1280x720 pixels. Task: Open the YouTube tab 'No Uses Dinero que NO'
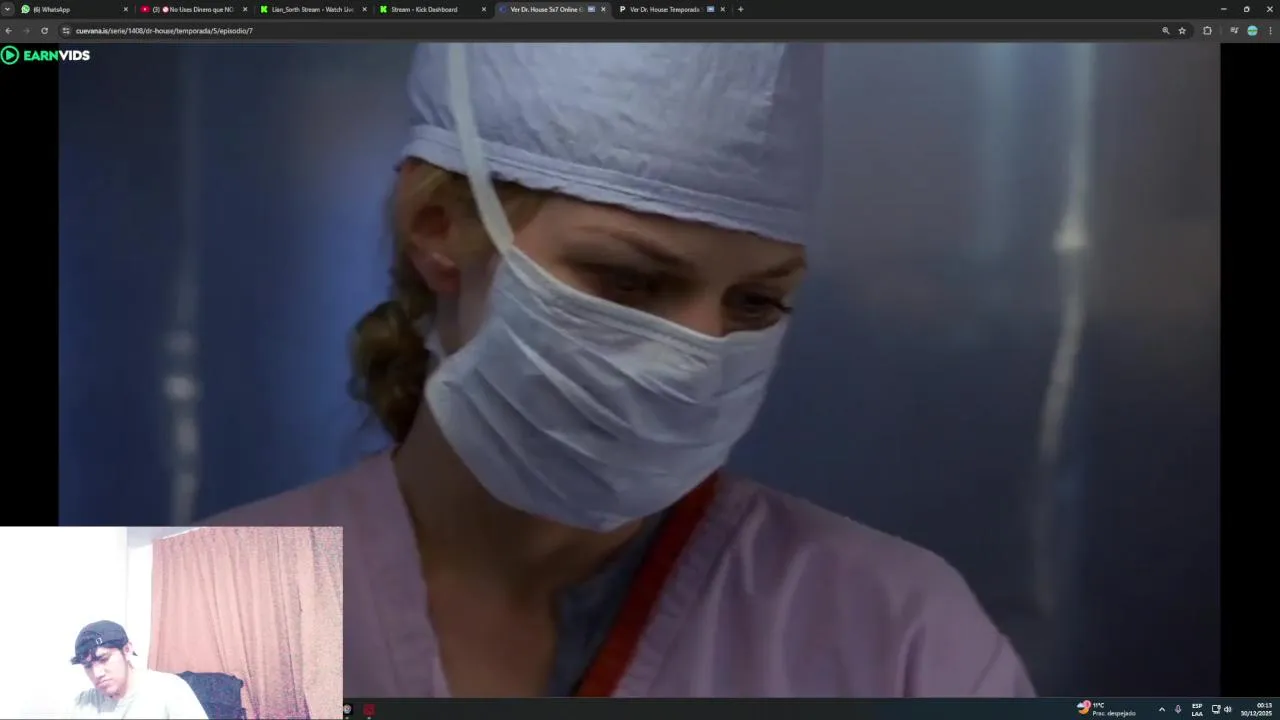tap(194, 9)
